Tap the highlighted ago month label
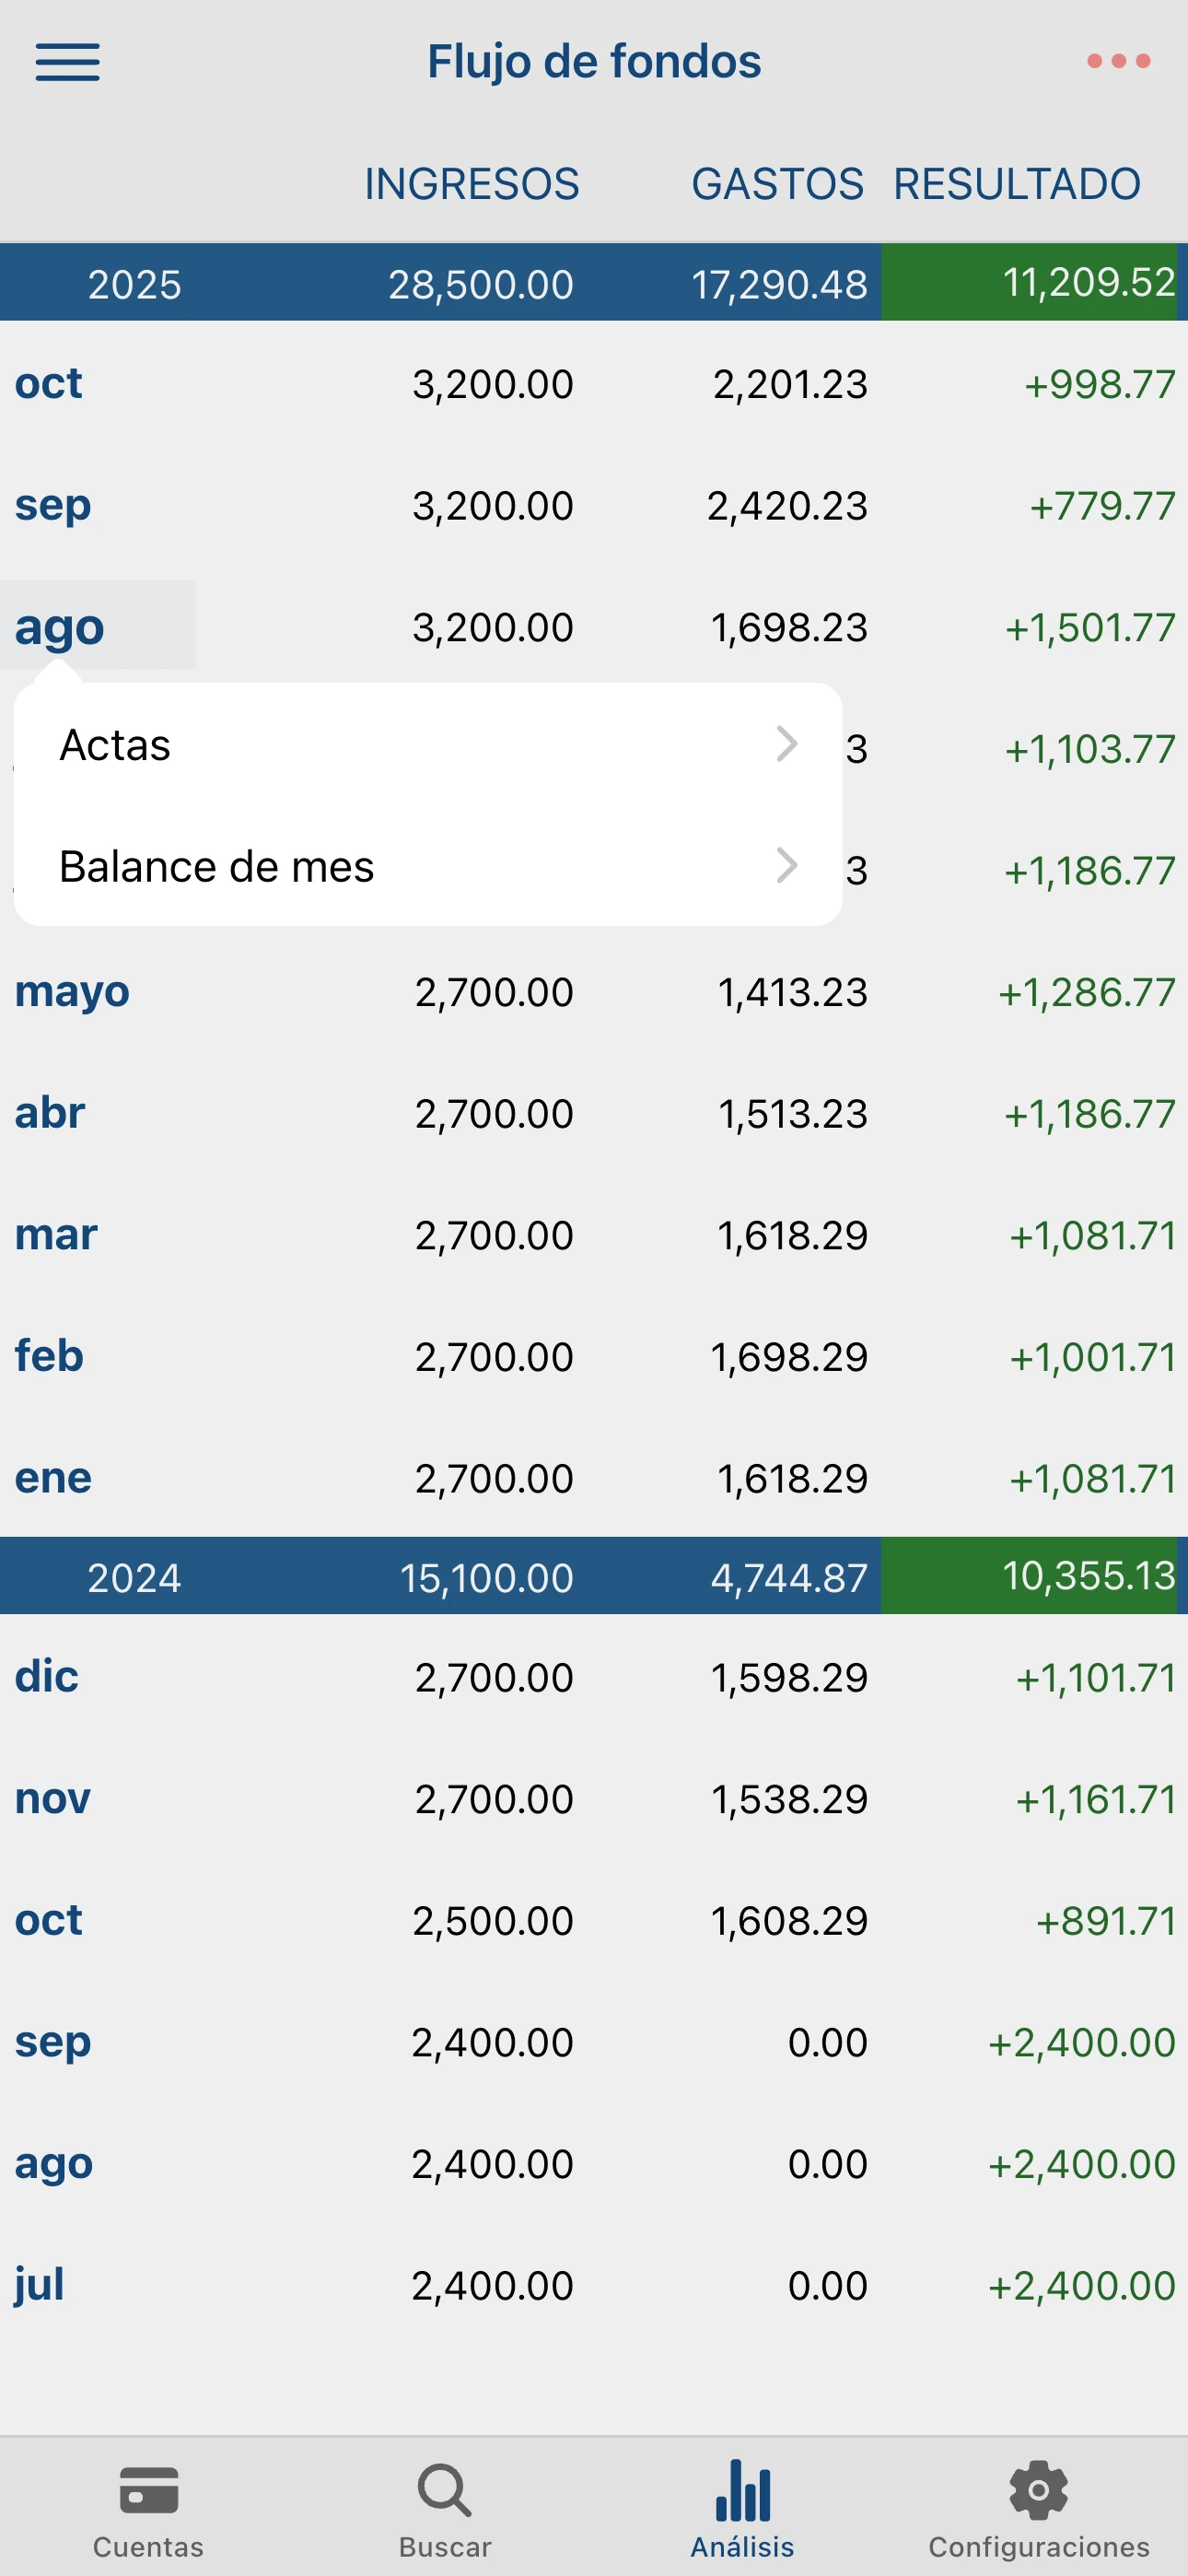This screenshot has height=2576, width=1188. tap(60, 627)
